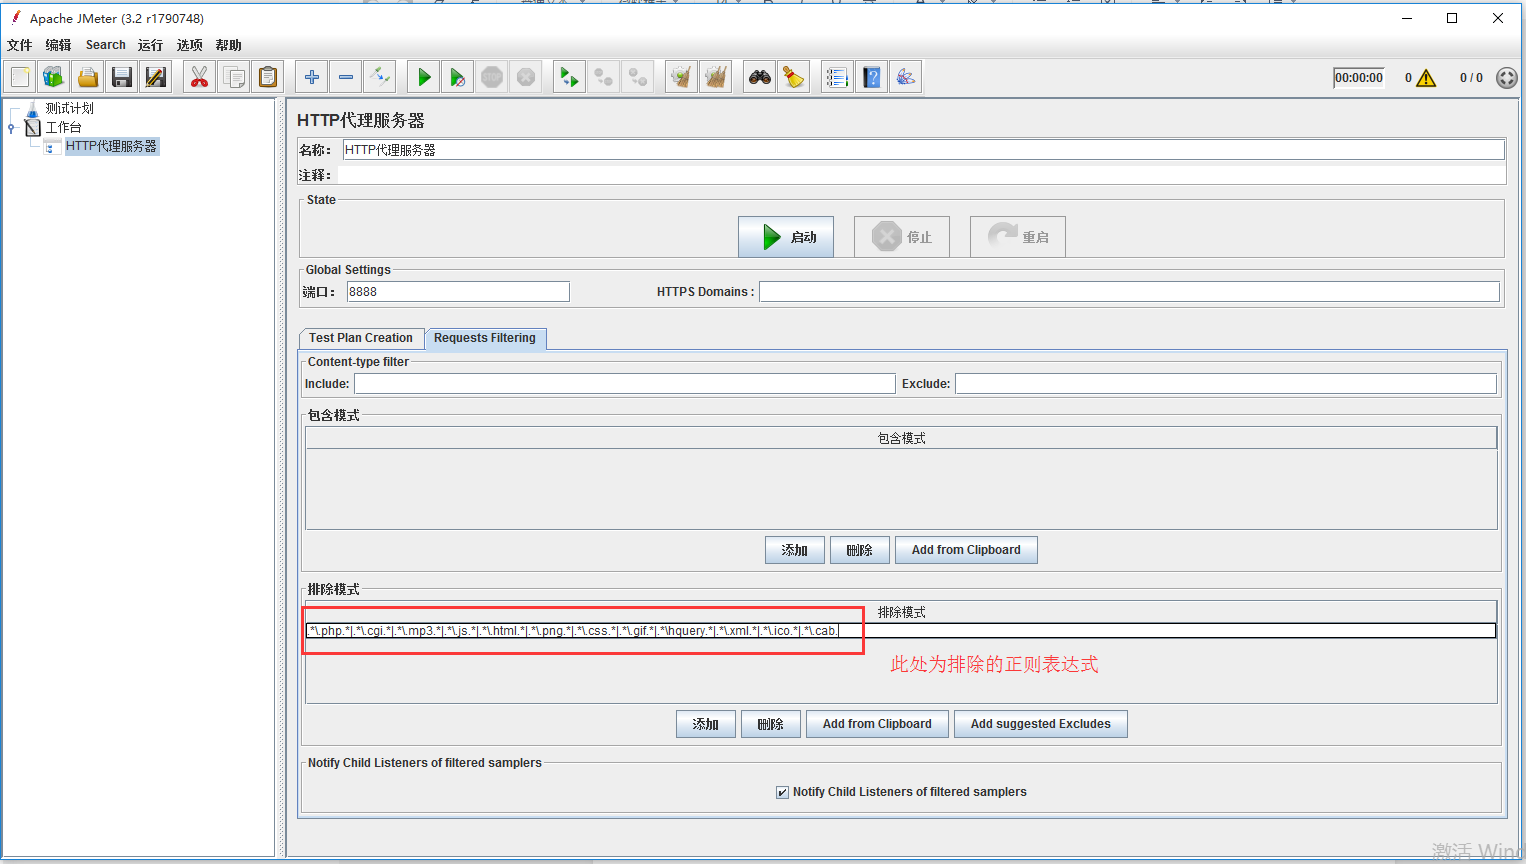
Task: Click the 包含模式 table column header
Action: tap(901, 438)
